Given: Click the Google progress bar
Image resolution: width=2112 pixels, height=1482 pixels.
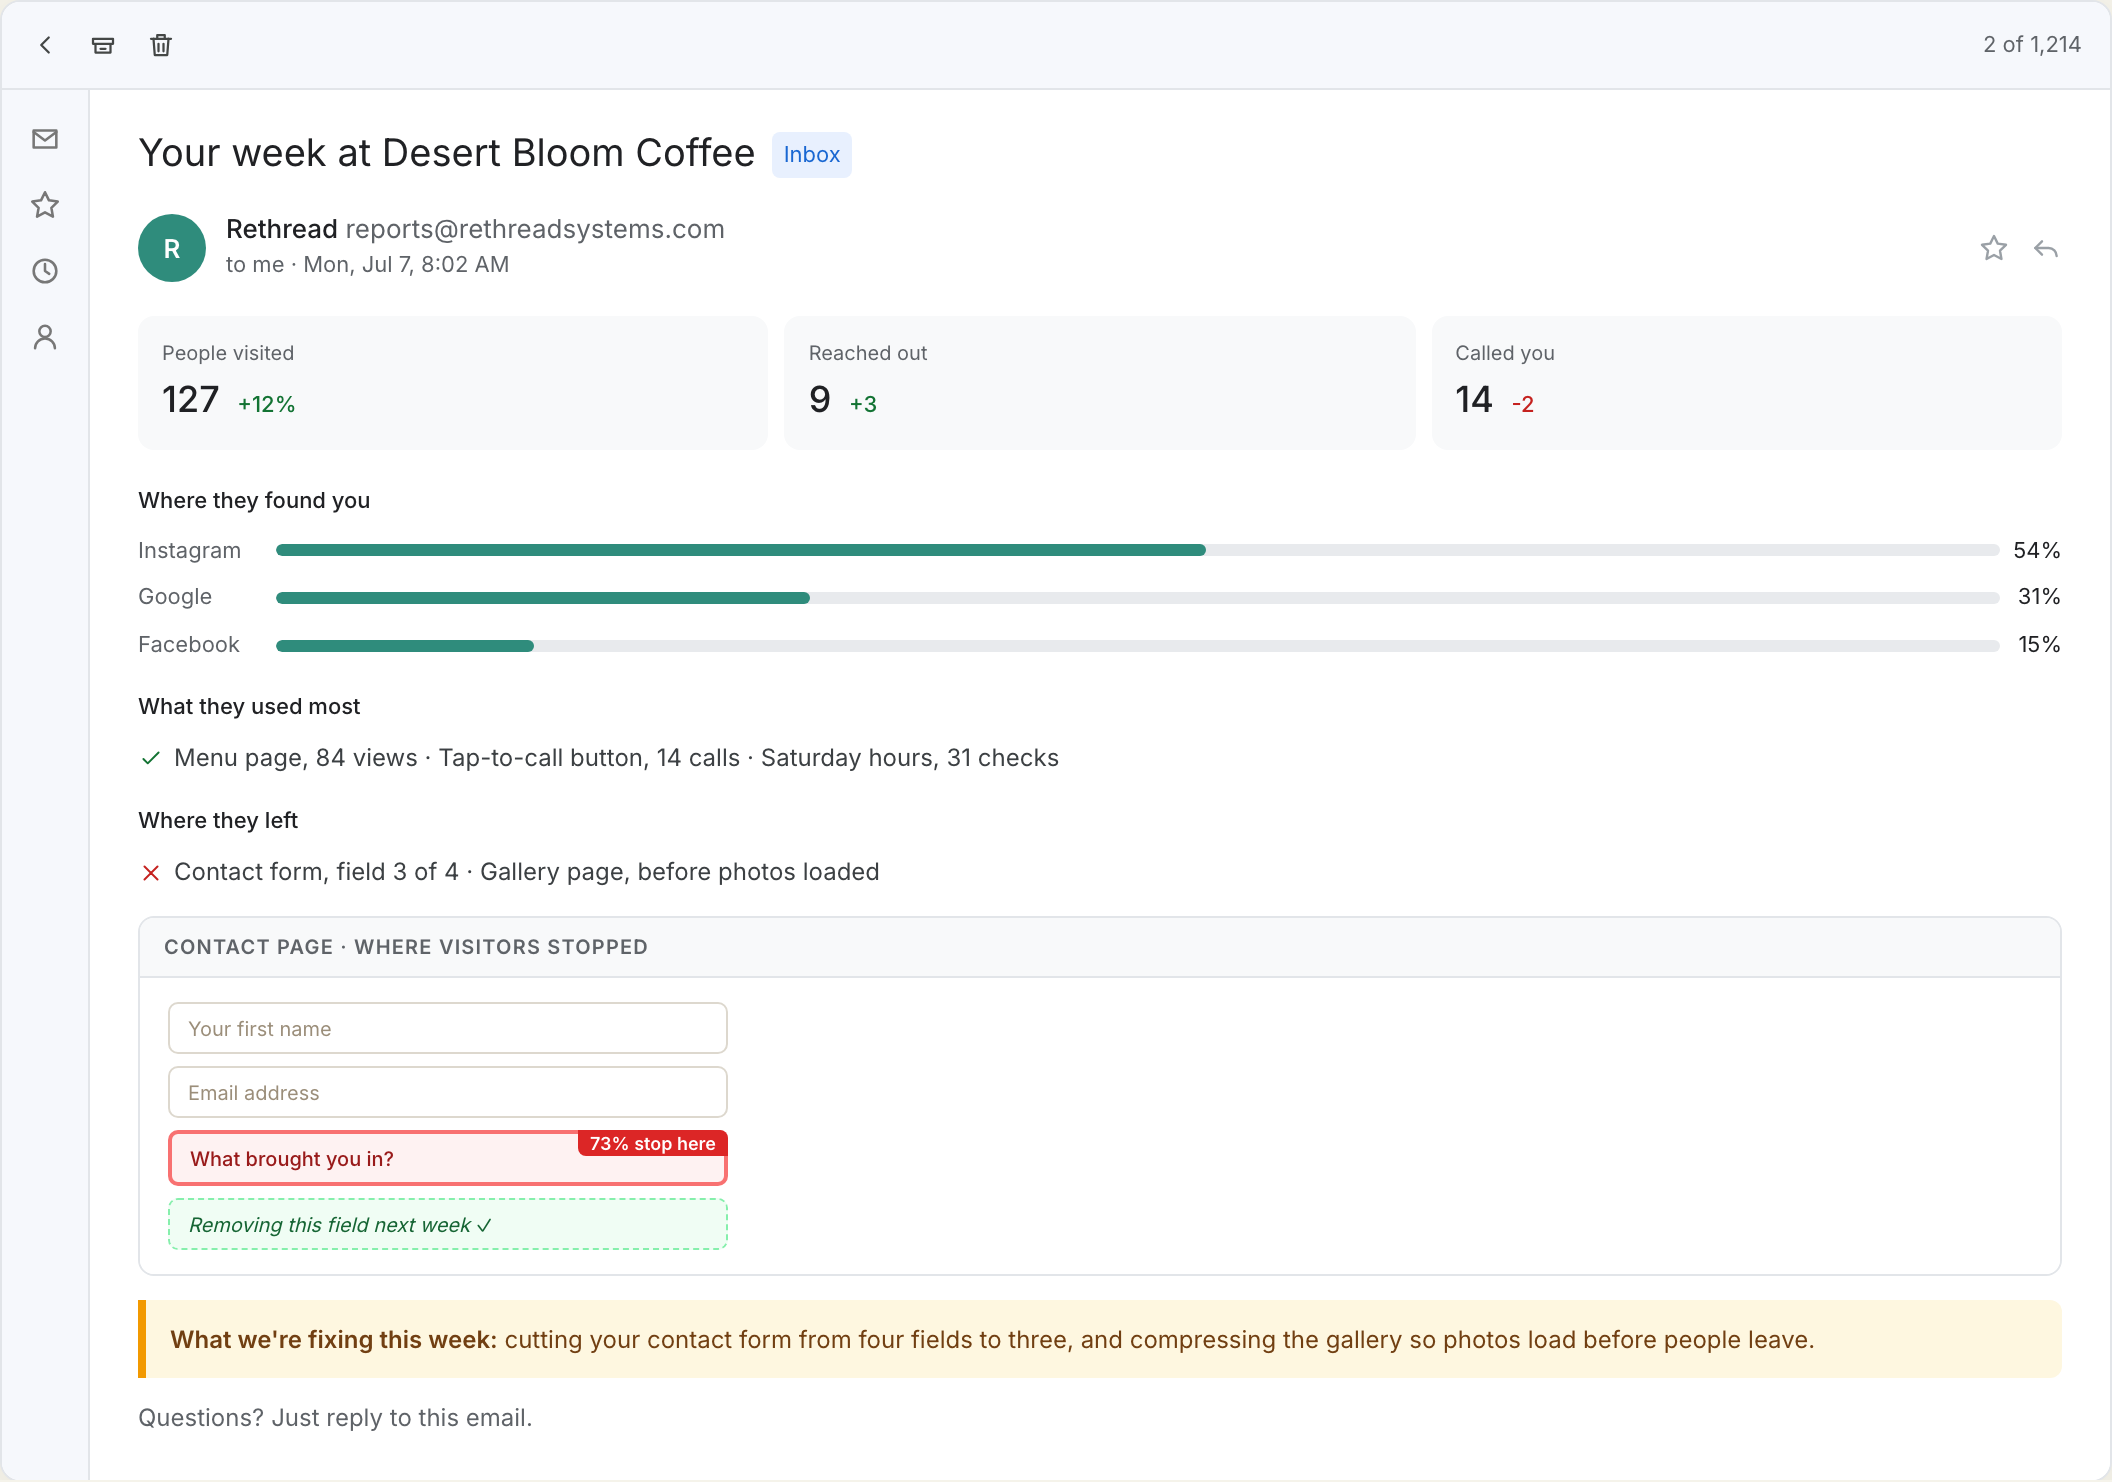Looking at the screenshot, I should click(x=1137, y=598).
